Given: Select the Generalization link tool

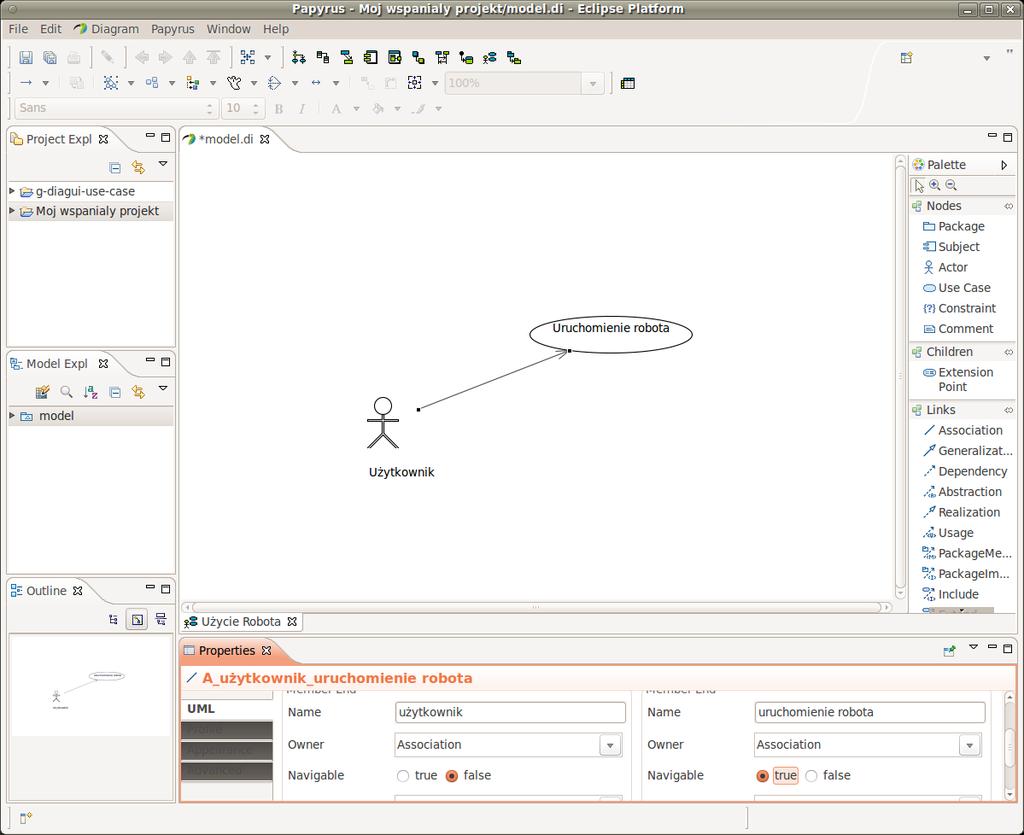Looking at the screenshot, I should [x=967, y=451].
